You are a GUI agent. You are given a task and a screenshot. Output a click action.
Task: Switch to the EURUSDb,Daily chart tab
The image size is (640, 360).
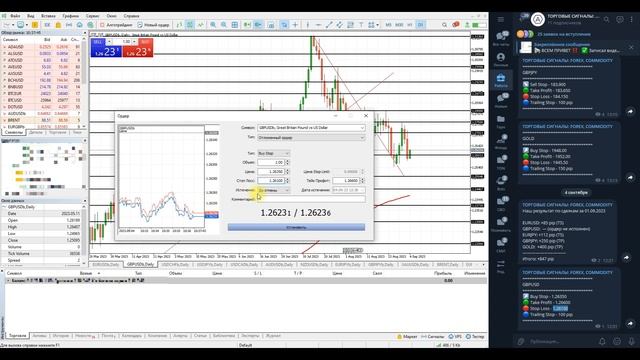coord(105,264)
